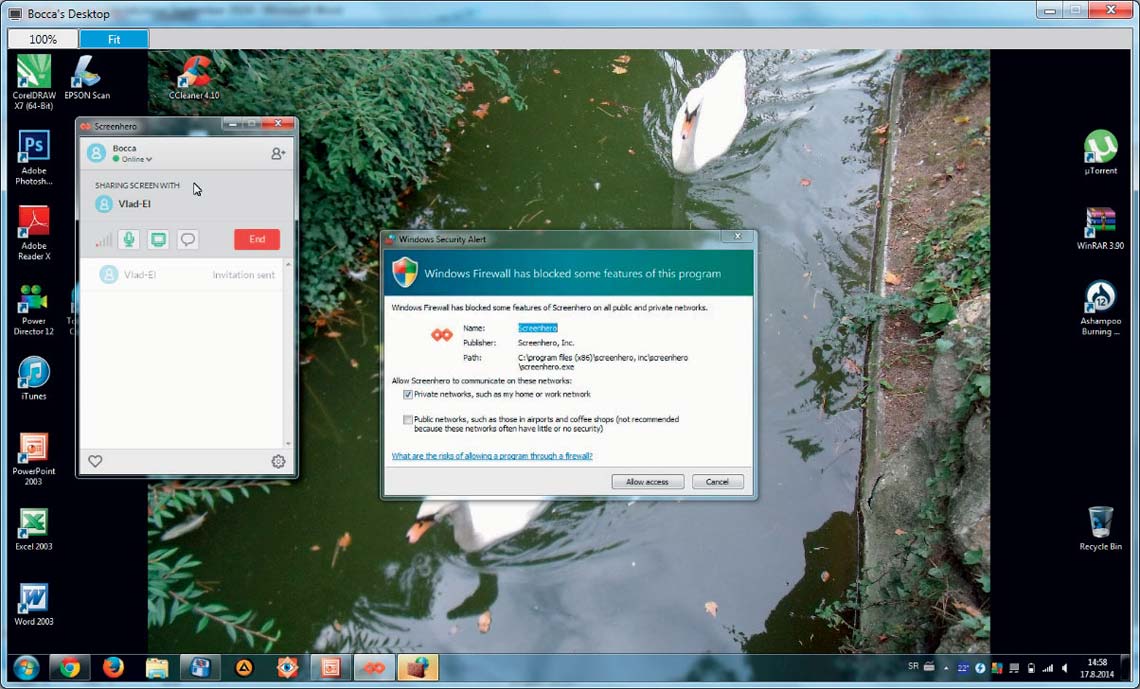Viewport: 1140px width, 689px height.
Task: Open Windows Explorer from the taskbar
Action: [156, 667]
